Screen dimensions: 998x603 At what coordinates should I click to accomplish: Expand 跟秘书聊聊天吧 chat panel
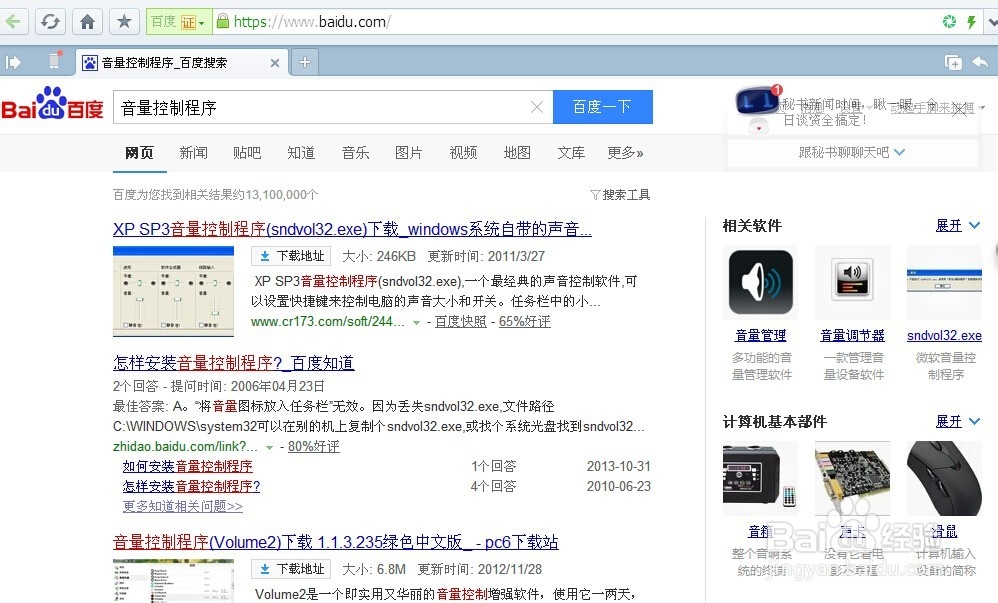[852, 152]
